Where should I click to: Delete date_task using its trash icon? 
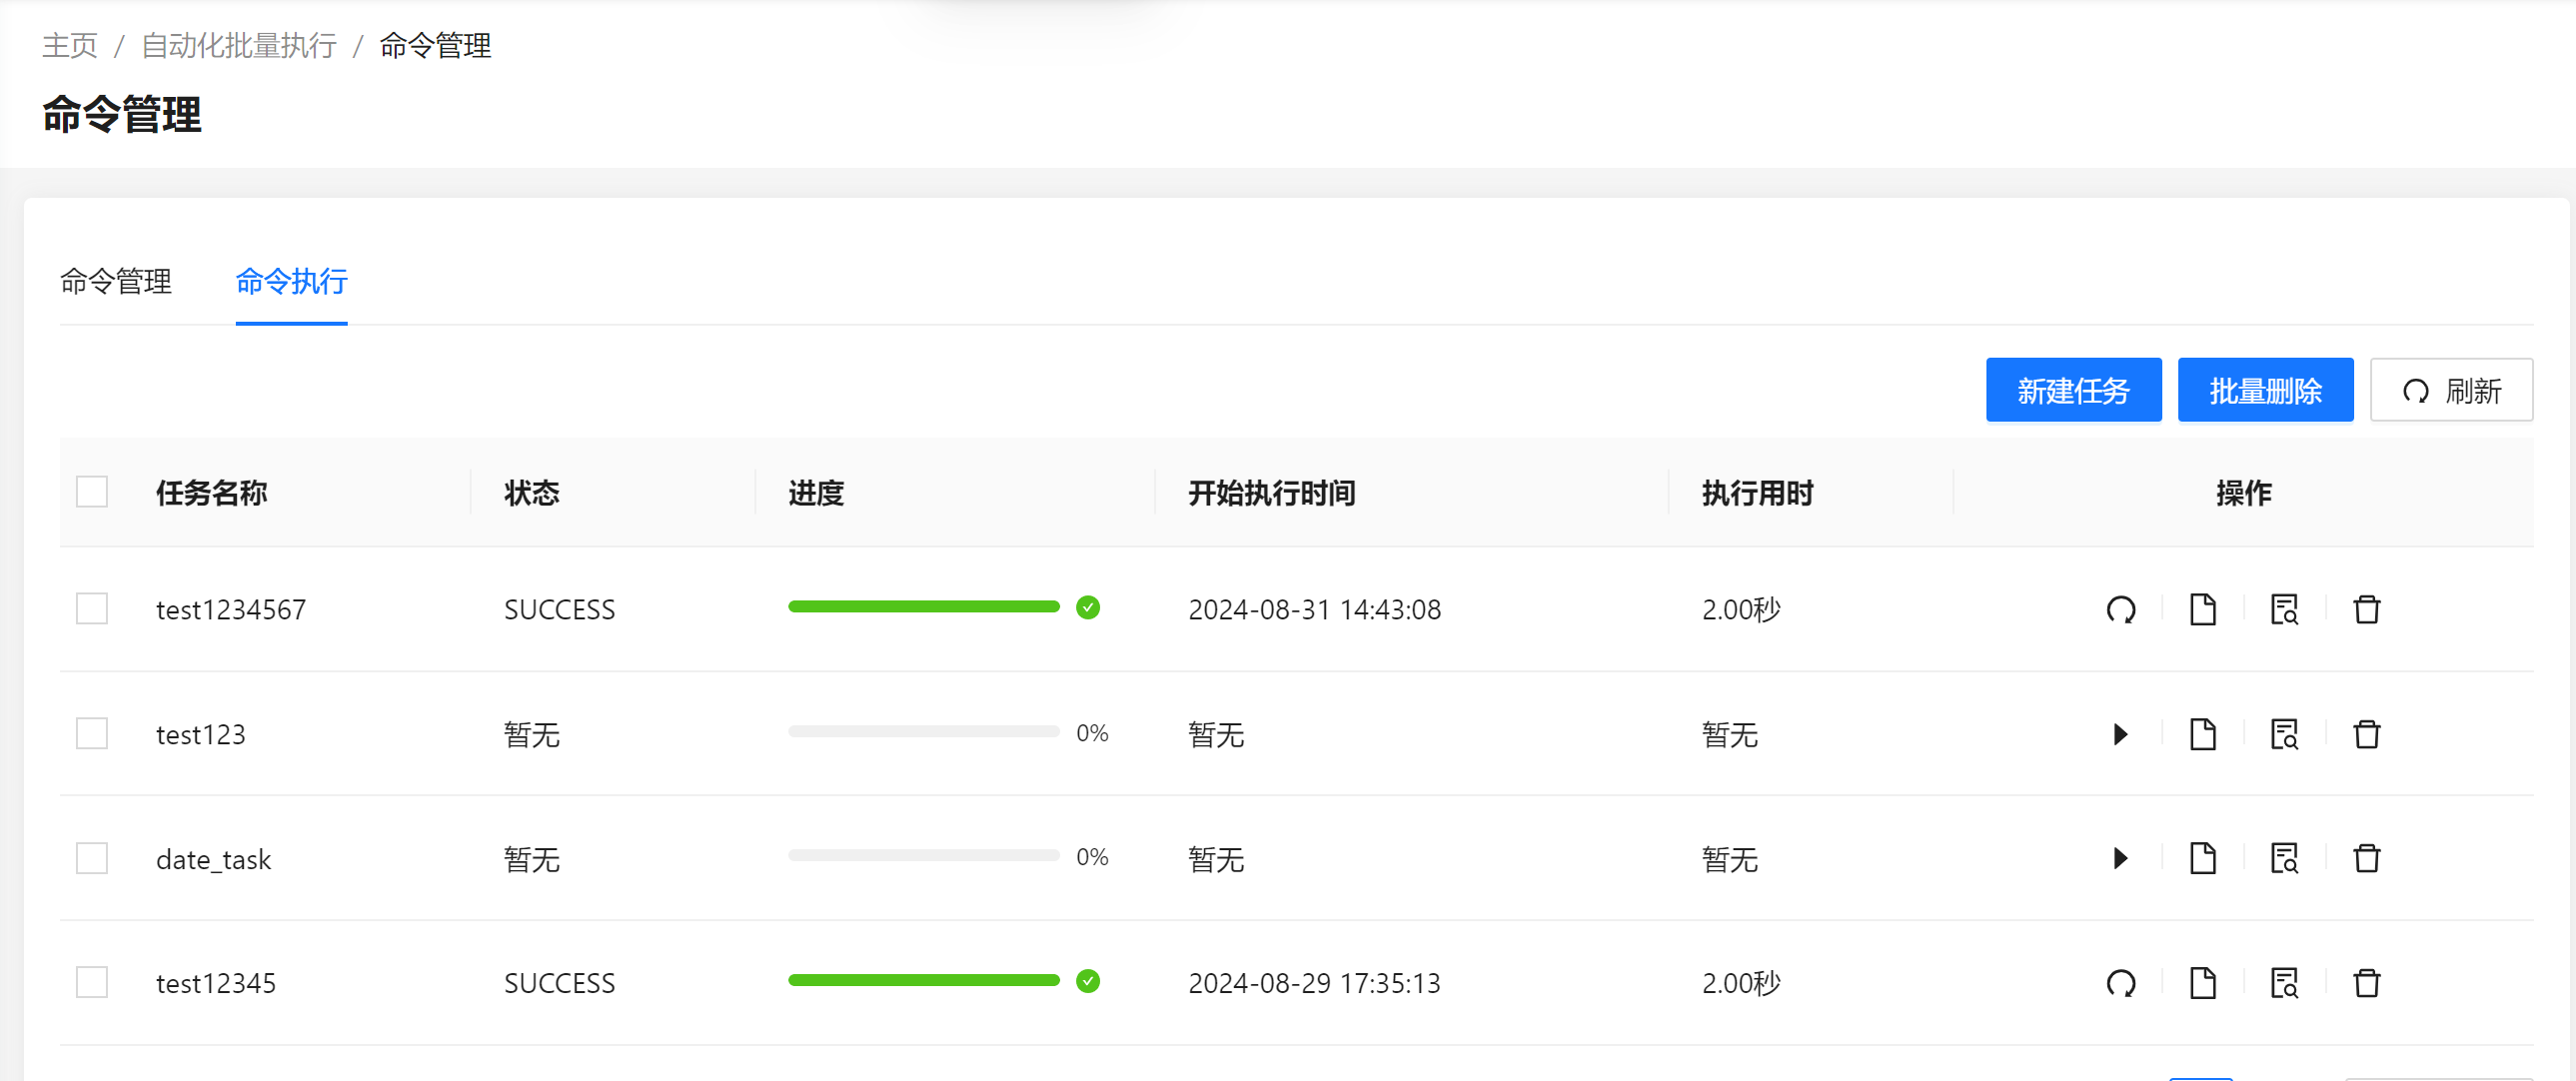click(x=2366, y=858)
